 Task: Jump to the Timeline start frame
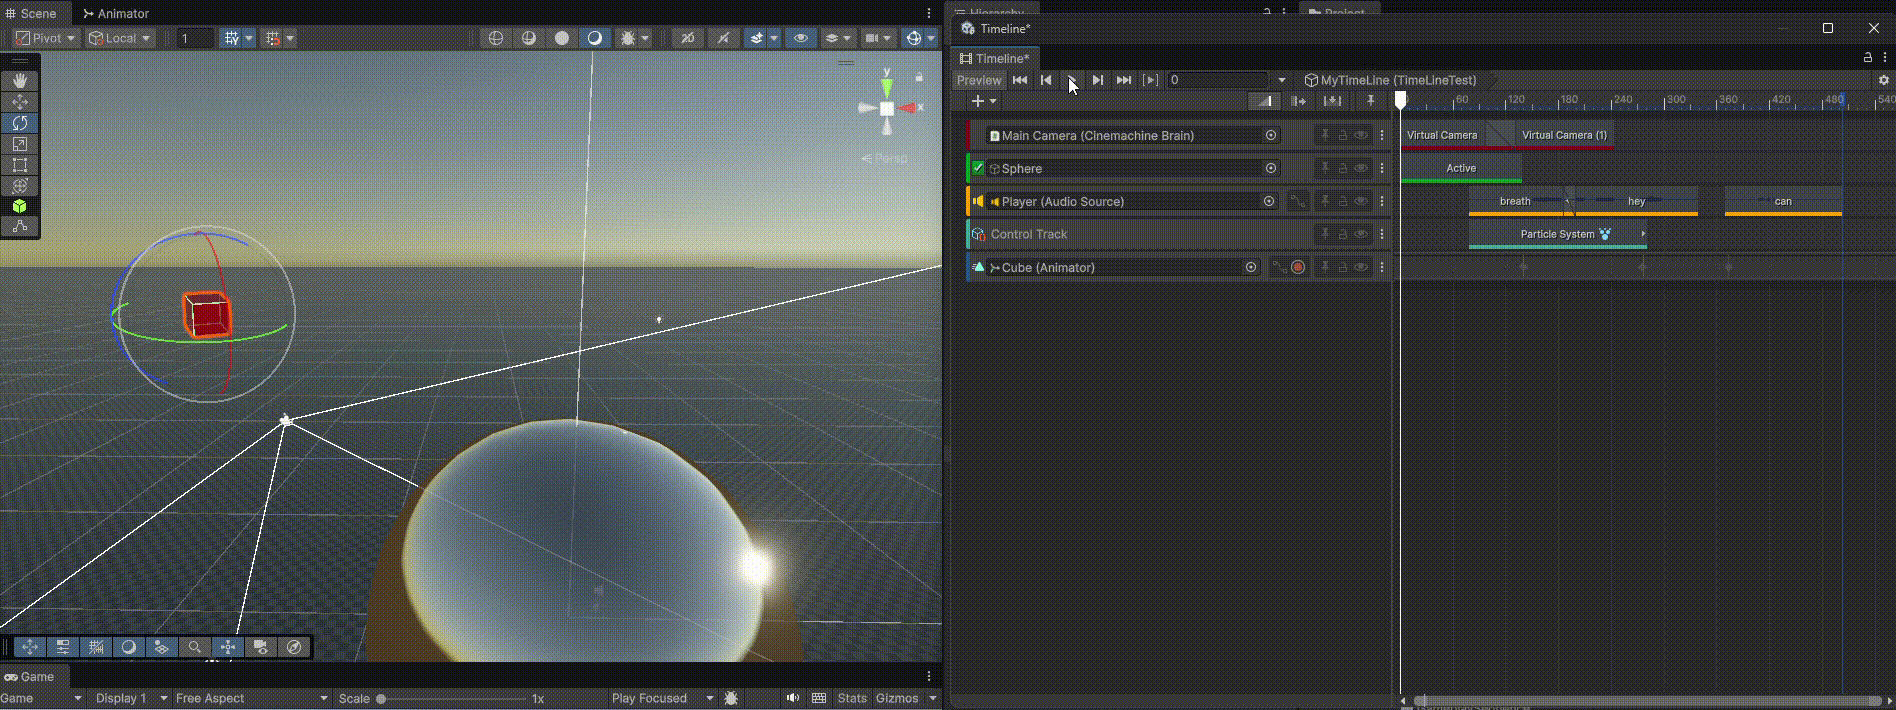point(1020,80)
